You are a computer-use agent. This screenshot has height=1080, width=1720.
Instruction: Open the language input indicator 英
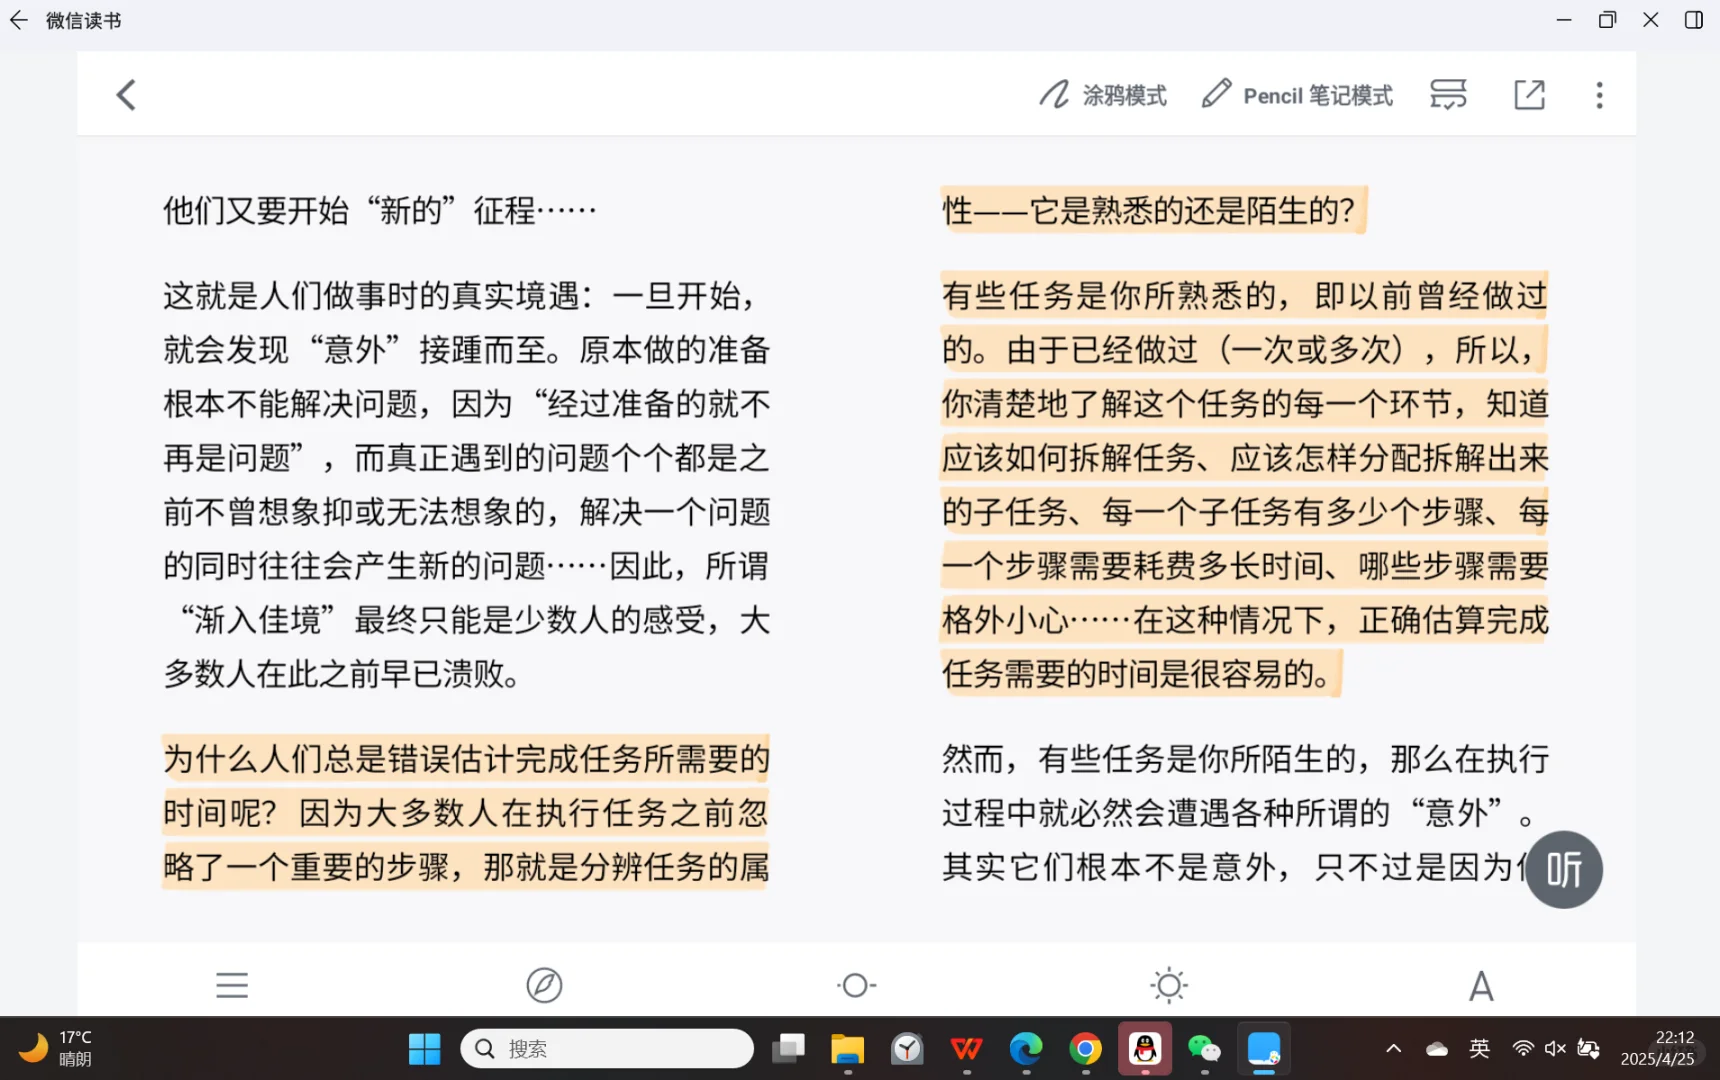point(1479,1048)
